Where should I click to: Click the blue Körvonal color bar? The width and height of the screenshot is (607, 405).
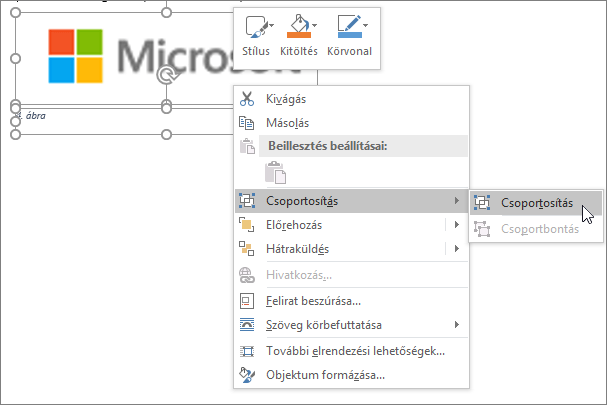pos(350,35)
